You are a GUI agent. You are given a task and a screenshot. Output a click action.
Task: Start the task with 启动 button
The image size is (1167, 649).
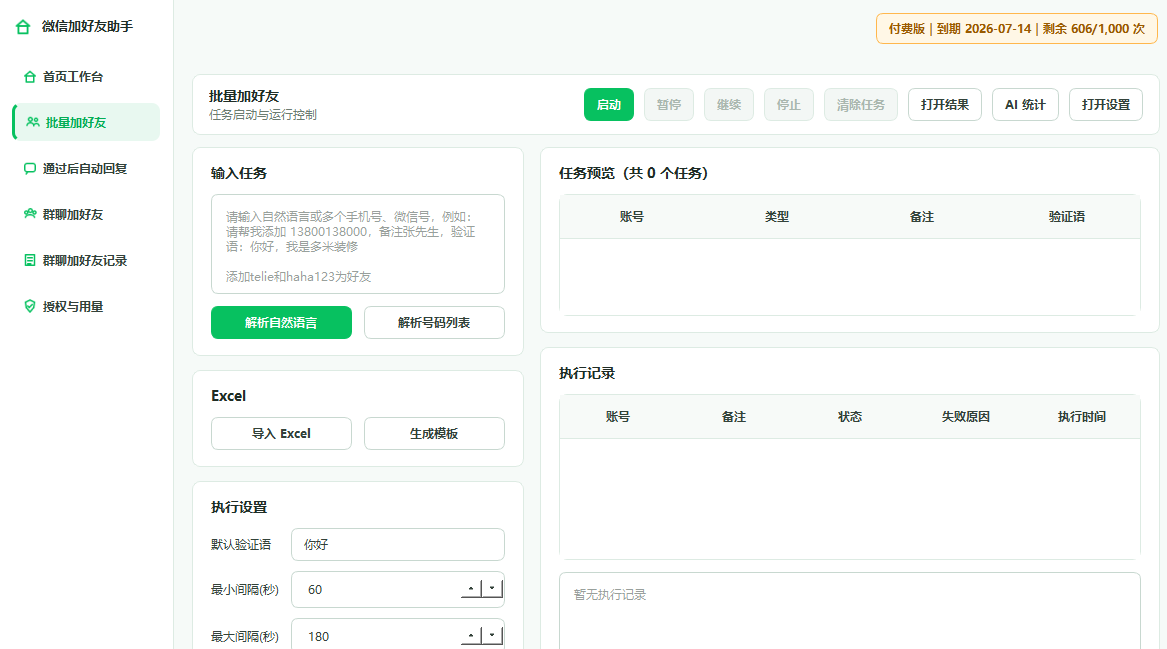609,105
